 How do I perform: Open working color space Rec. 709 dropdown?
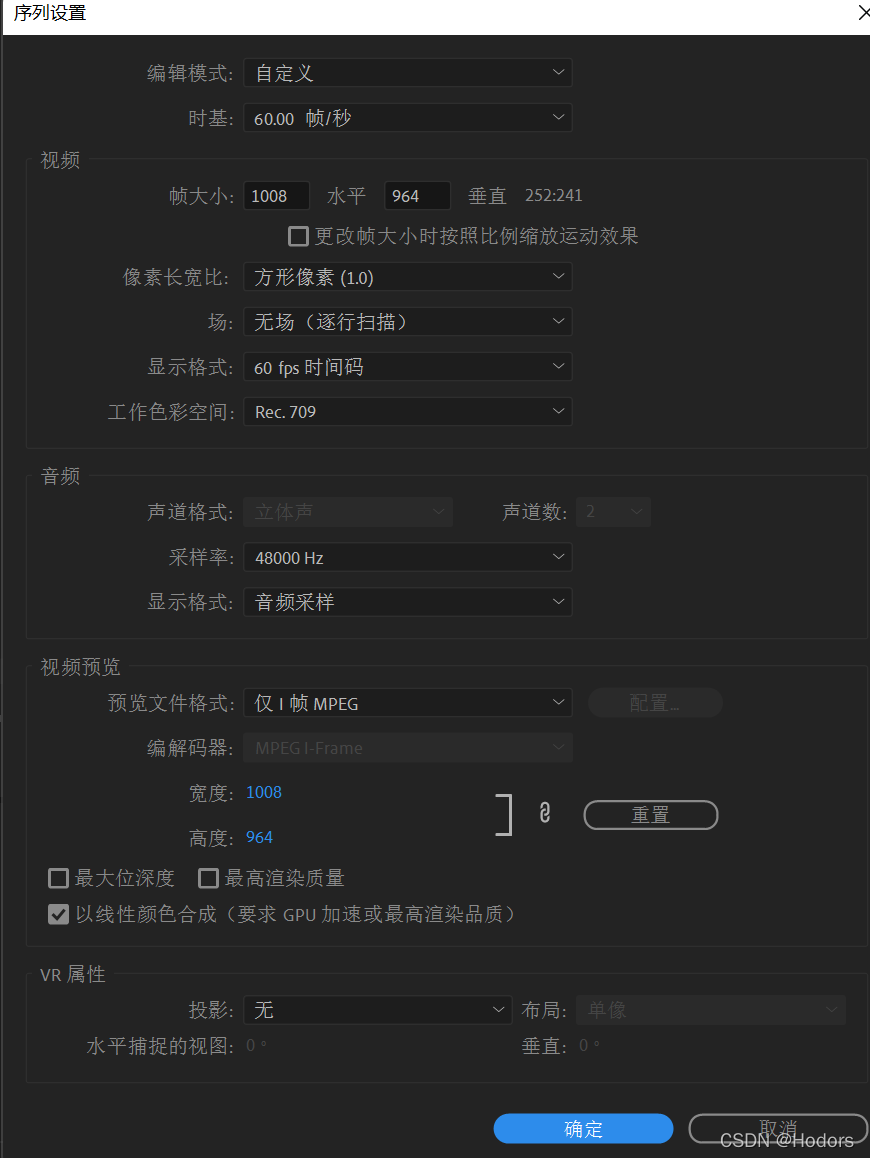pyautogui.click(x=408, y=411)
